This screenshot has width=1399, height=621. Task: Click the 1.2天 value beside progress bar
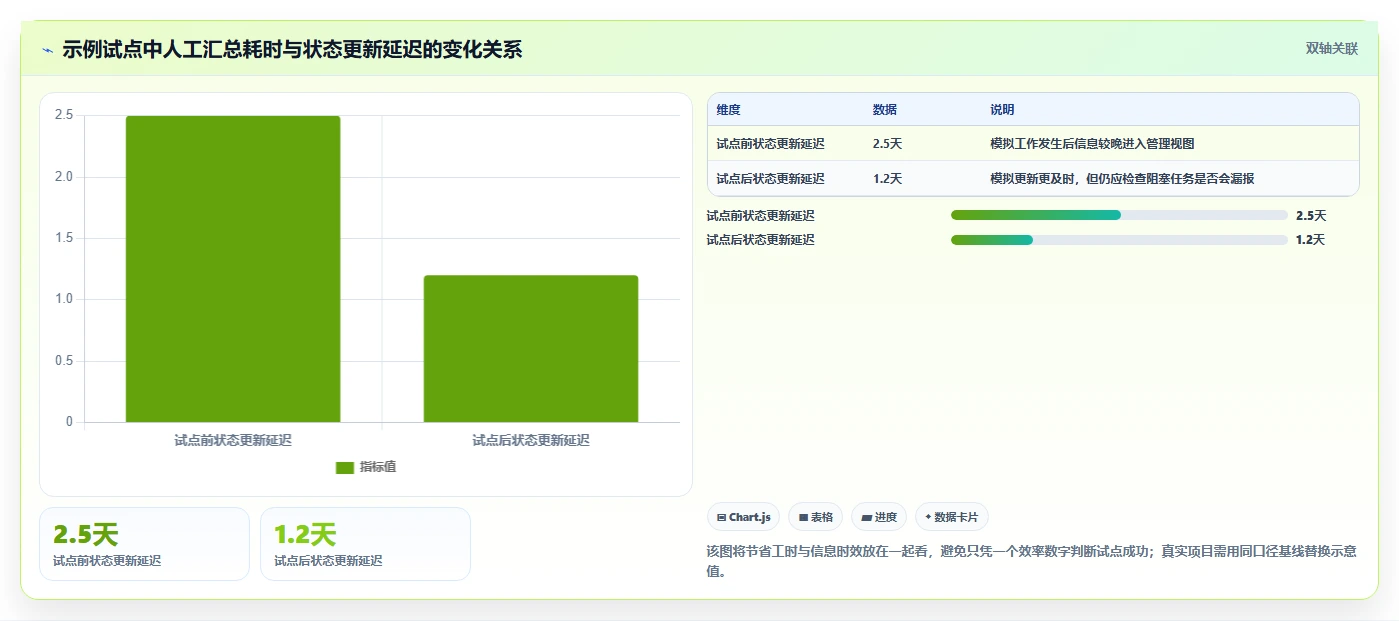(1310, 240)
